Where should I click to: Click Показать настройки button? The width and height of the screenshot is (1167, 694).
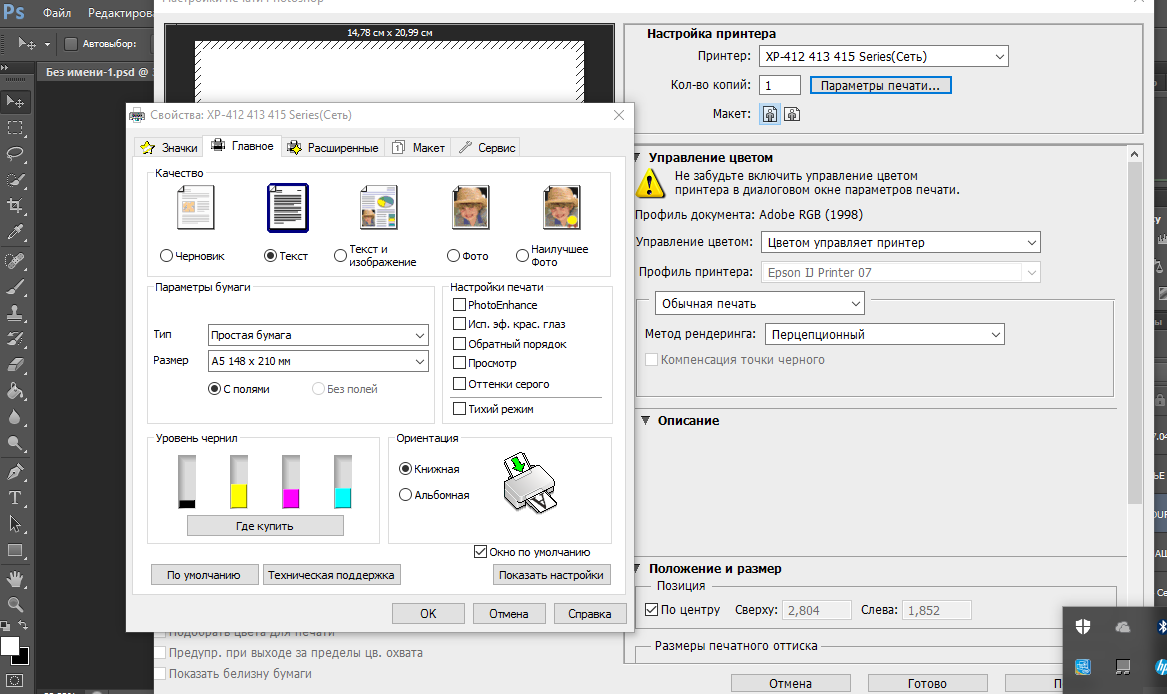click(x=551, y=575)
